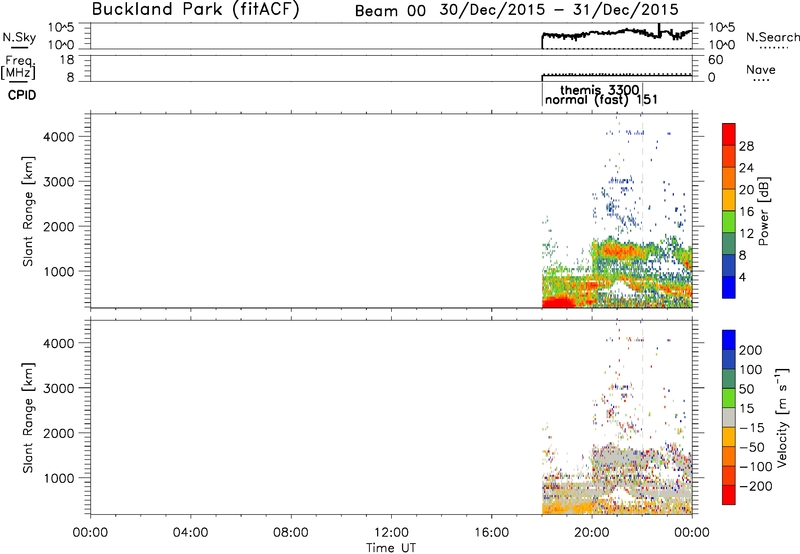Click the Buckland Park (fitACF) title
The image size is (800, 554).
(x=195, y=9)
